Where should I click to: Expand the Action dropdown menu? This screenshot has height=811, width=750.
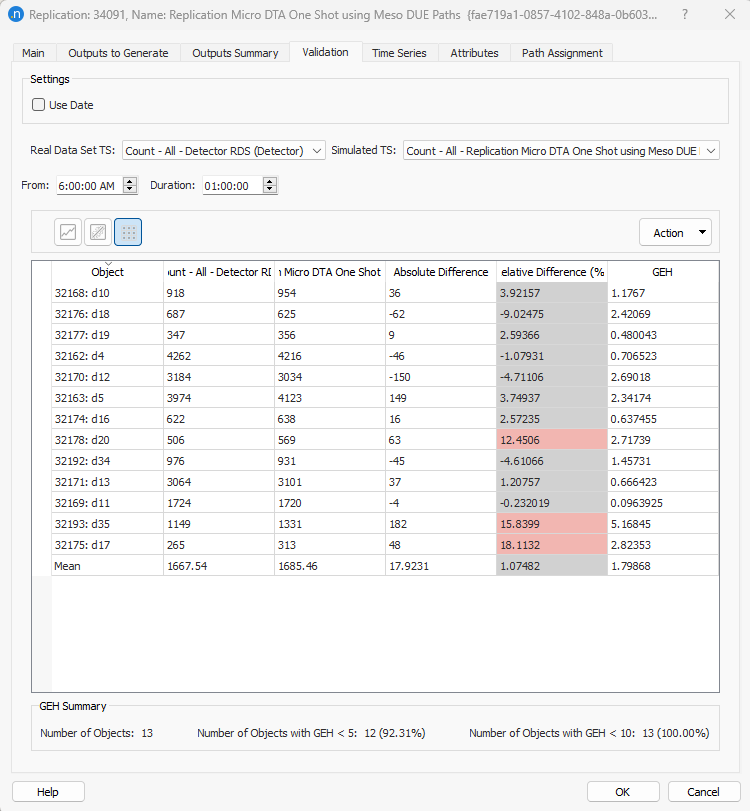coord(675,231)
